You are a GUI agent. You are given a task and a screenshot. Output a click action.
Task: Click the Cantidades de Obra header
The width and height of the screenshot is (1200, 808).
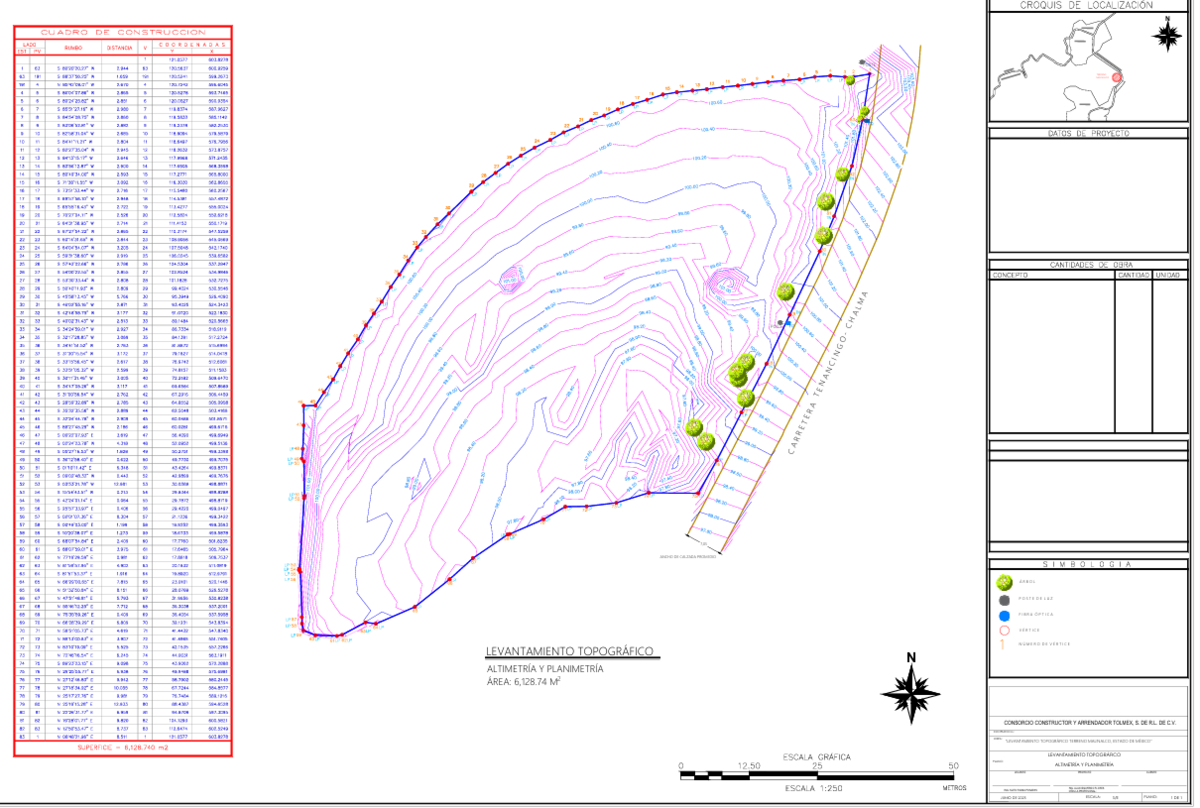tap(1088, 264)
